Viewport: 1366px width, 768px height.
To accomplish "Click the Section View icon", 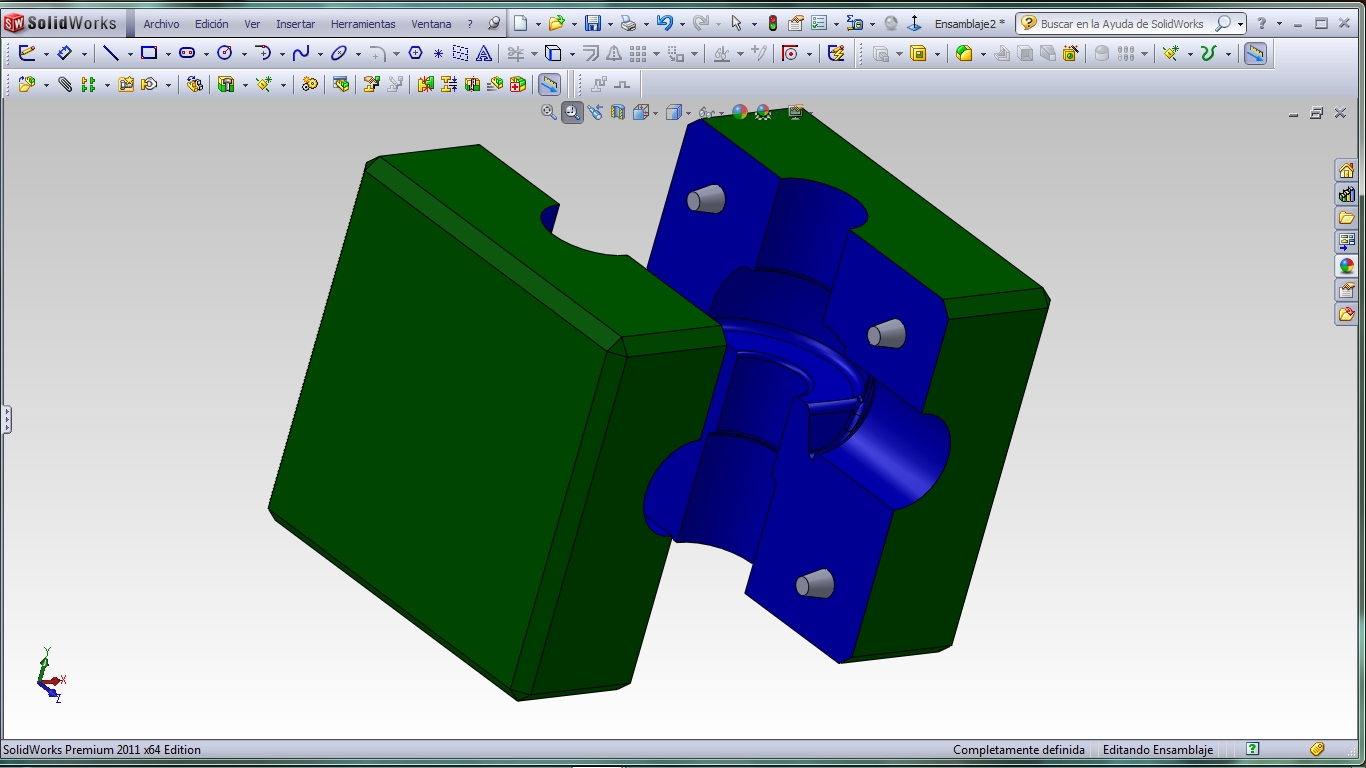I will coord(617,112).
